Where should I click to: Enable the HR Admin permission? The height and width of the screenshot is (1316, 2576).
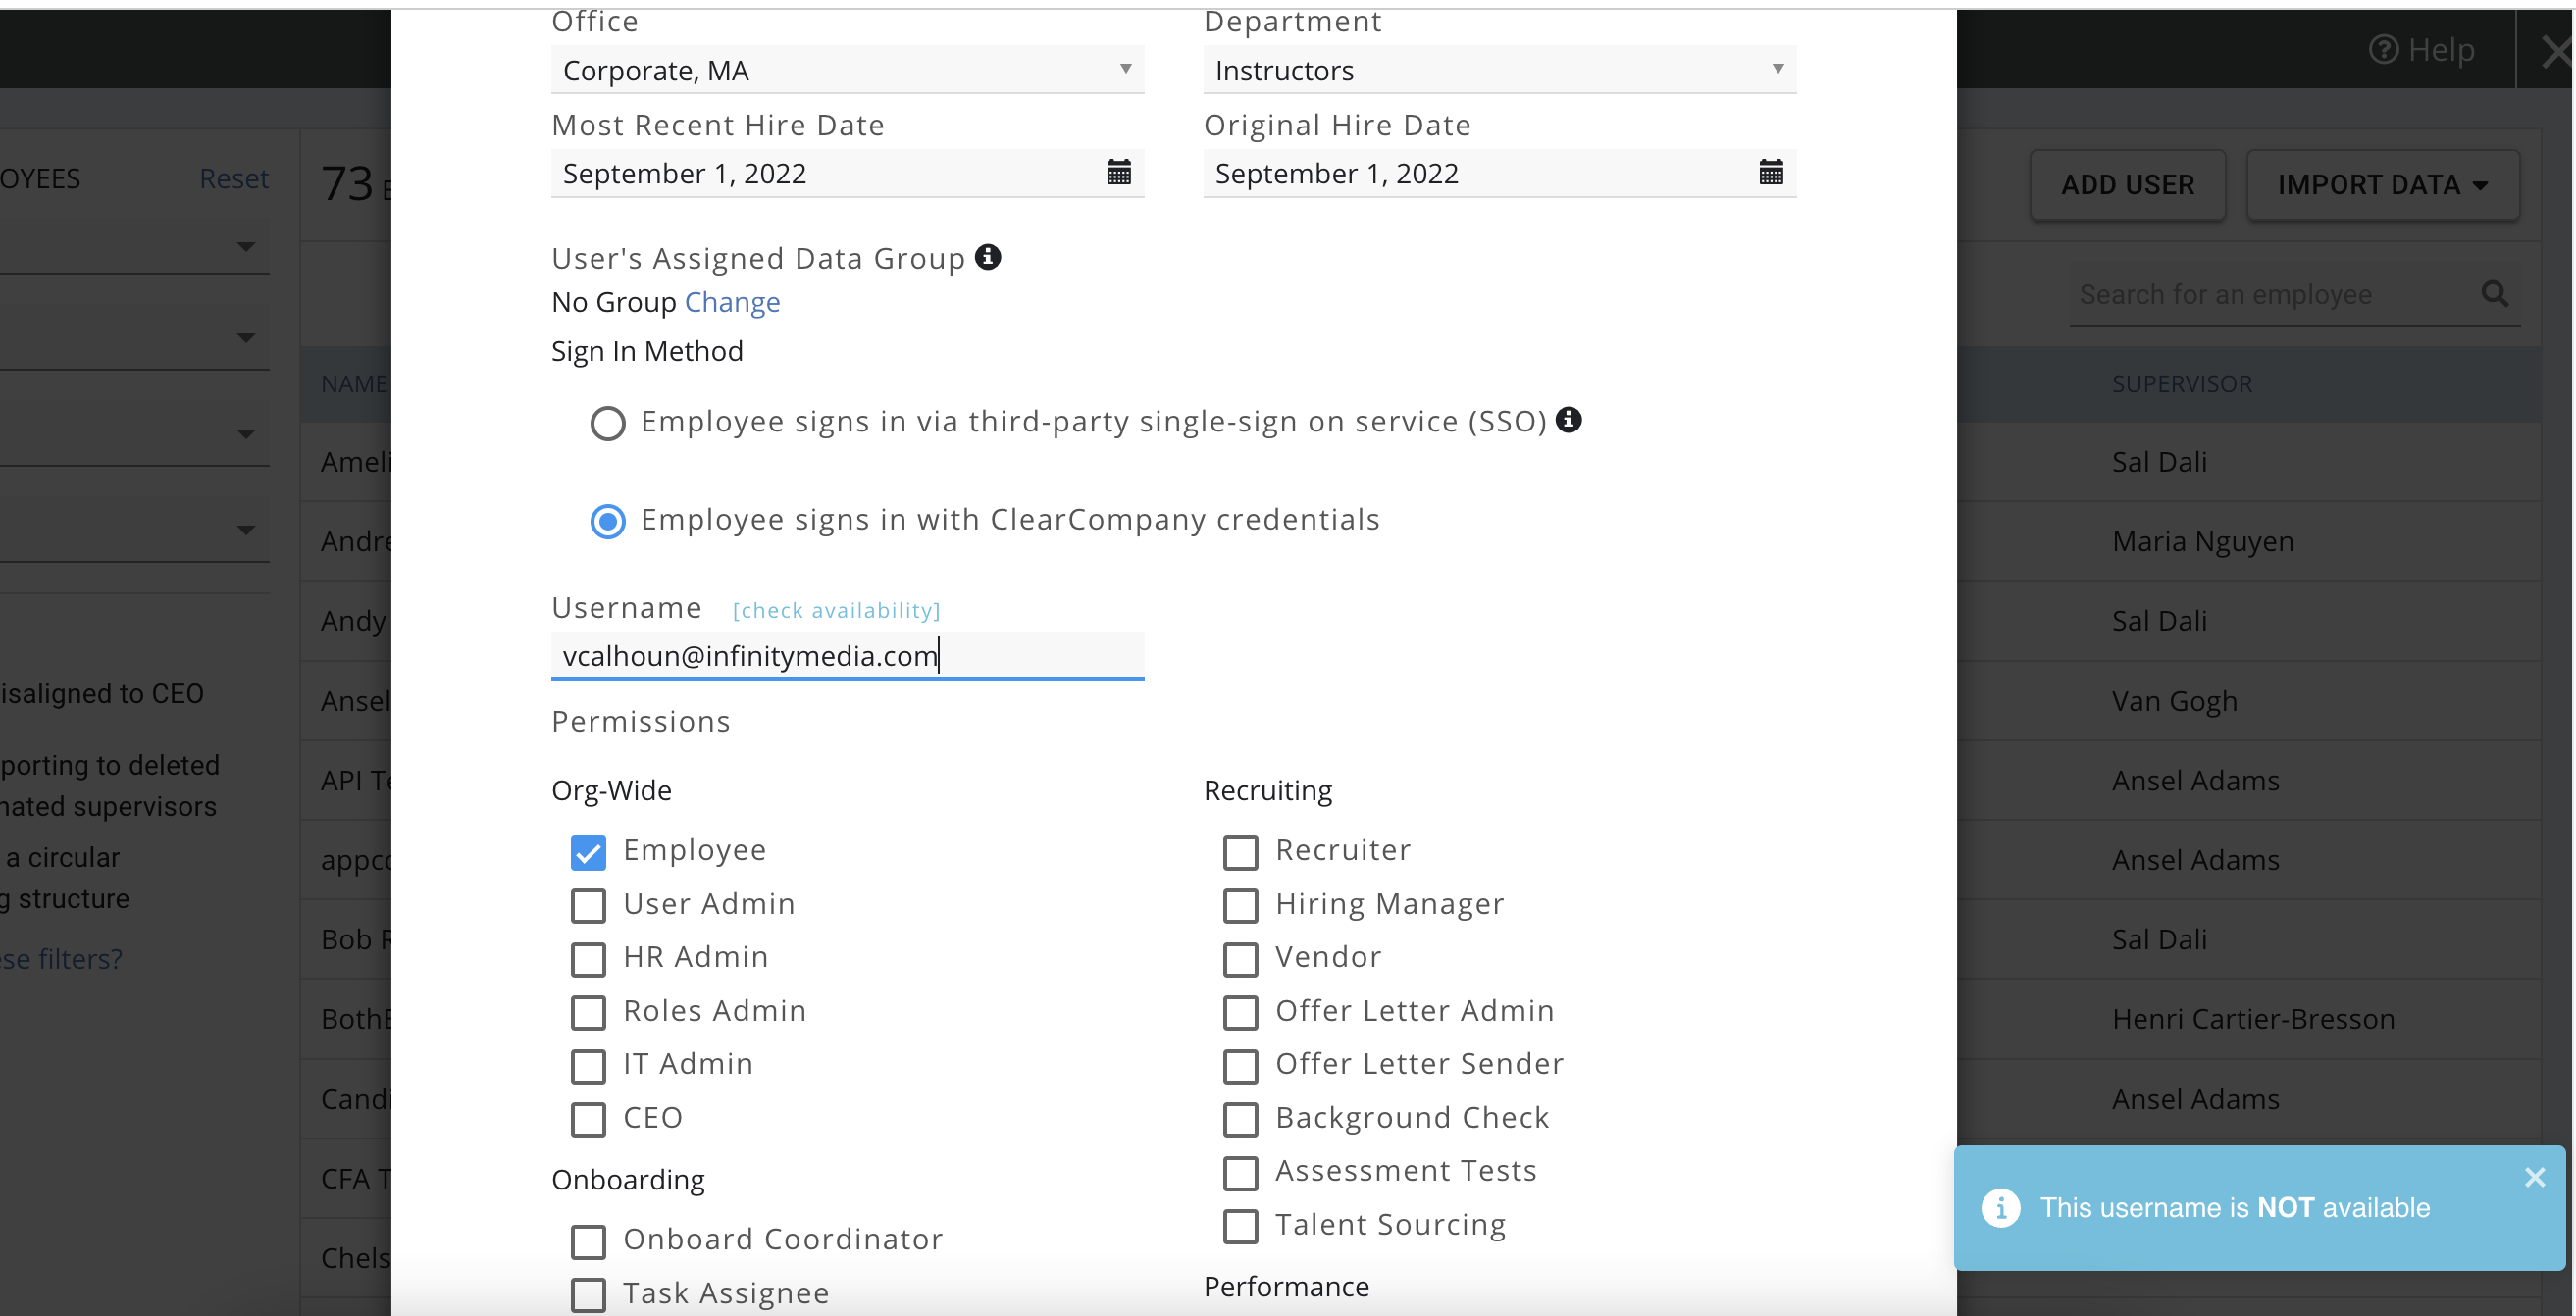(x=588, y=959)
